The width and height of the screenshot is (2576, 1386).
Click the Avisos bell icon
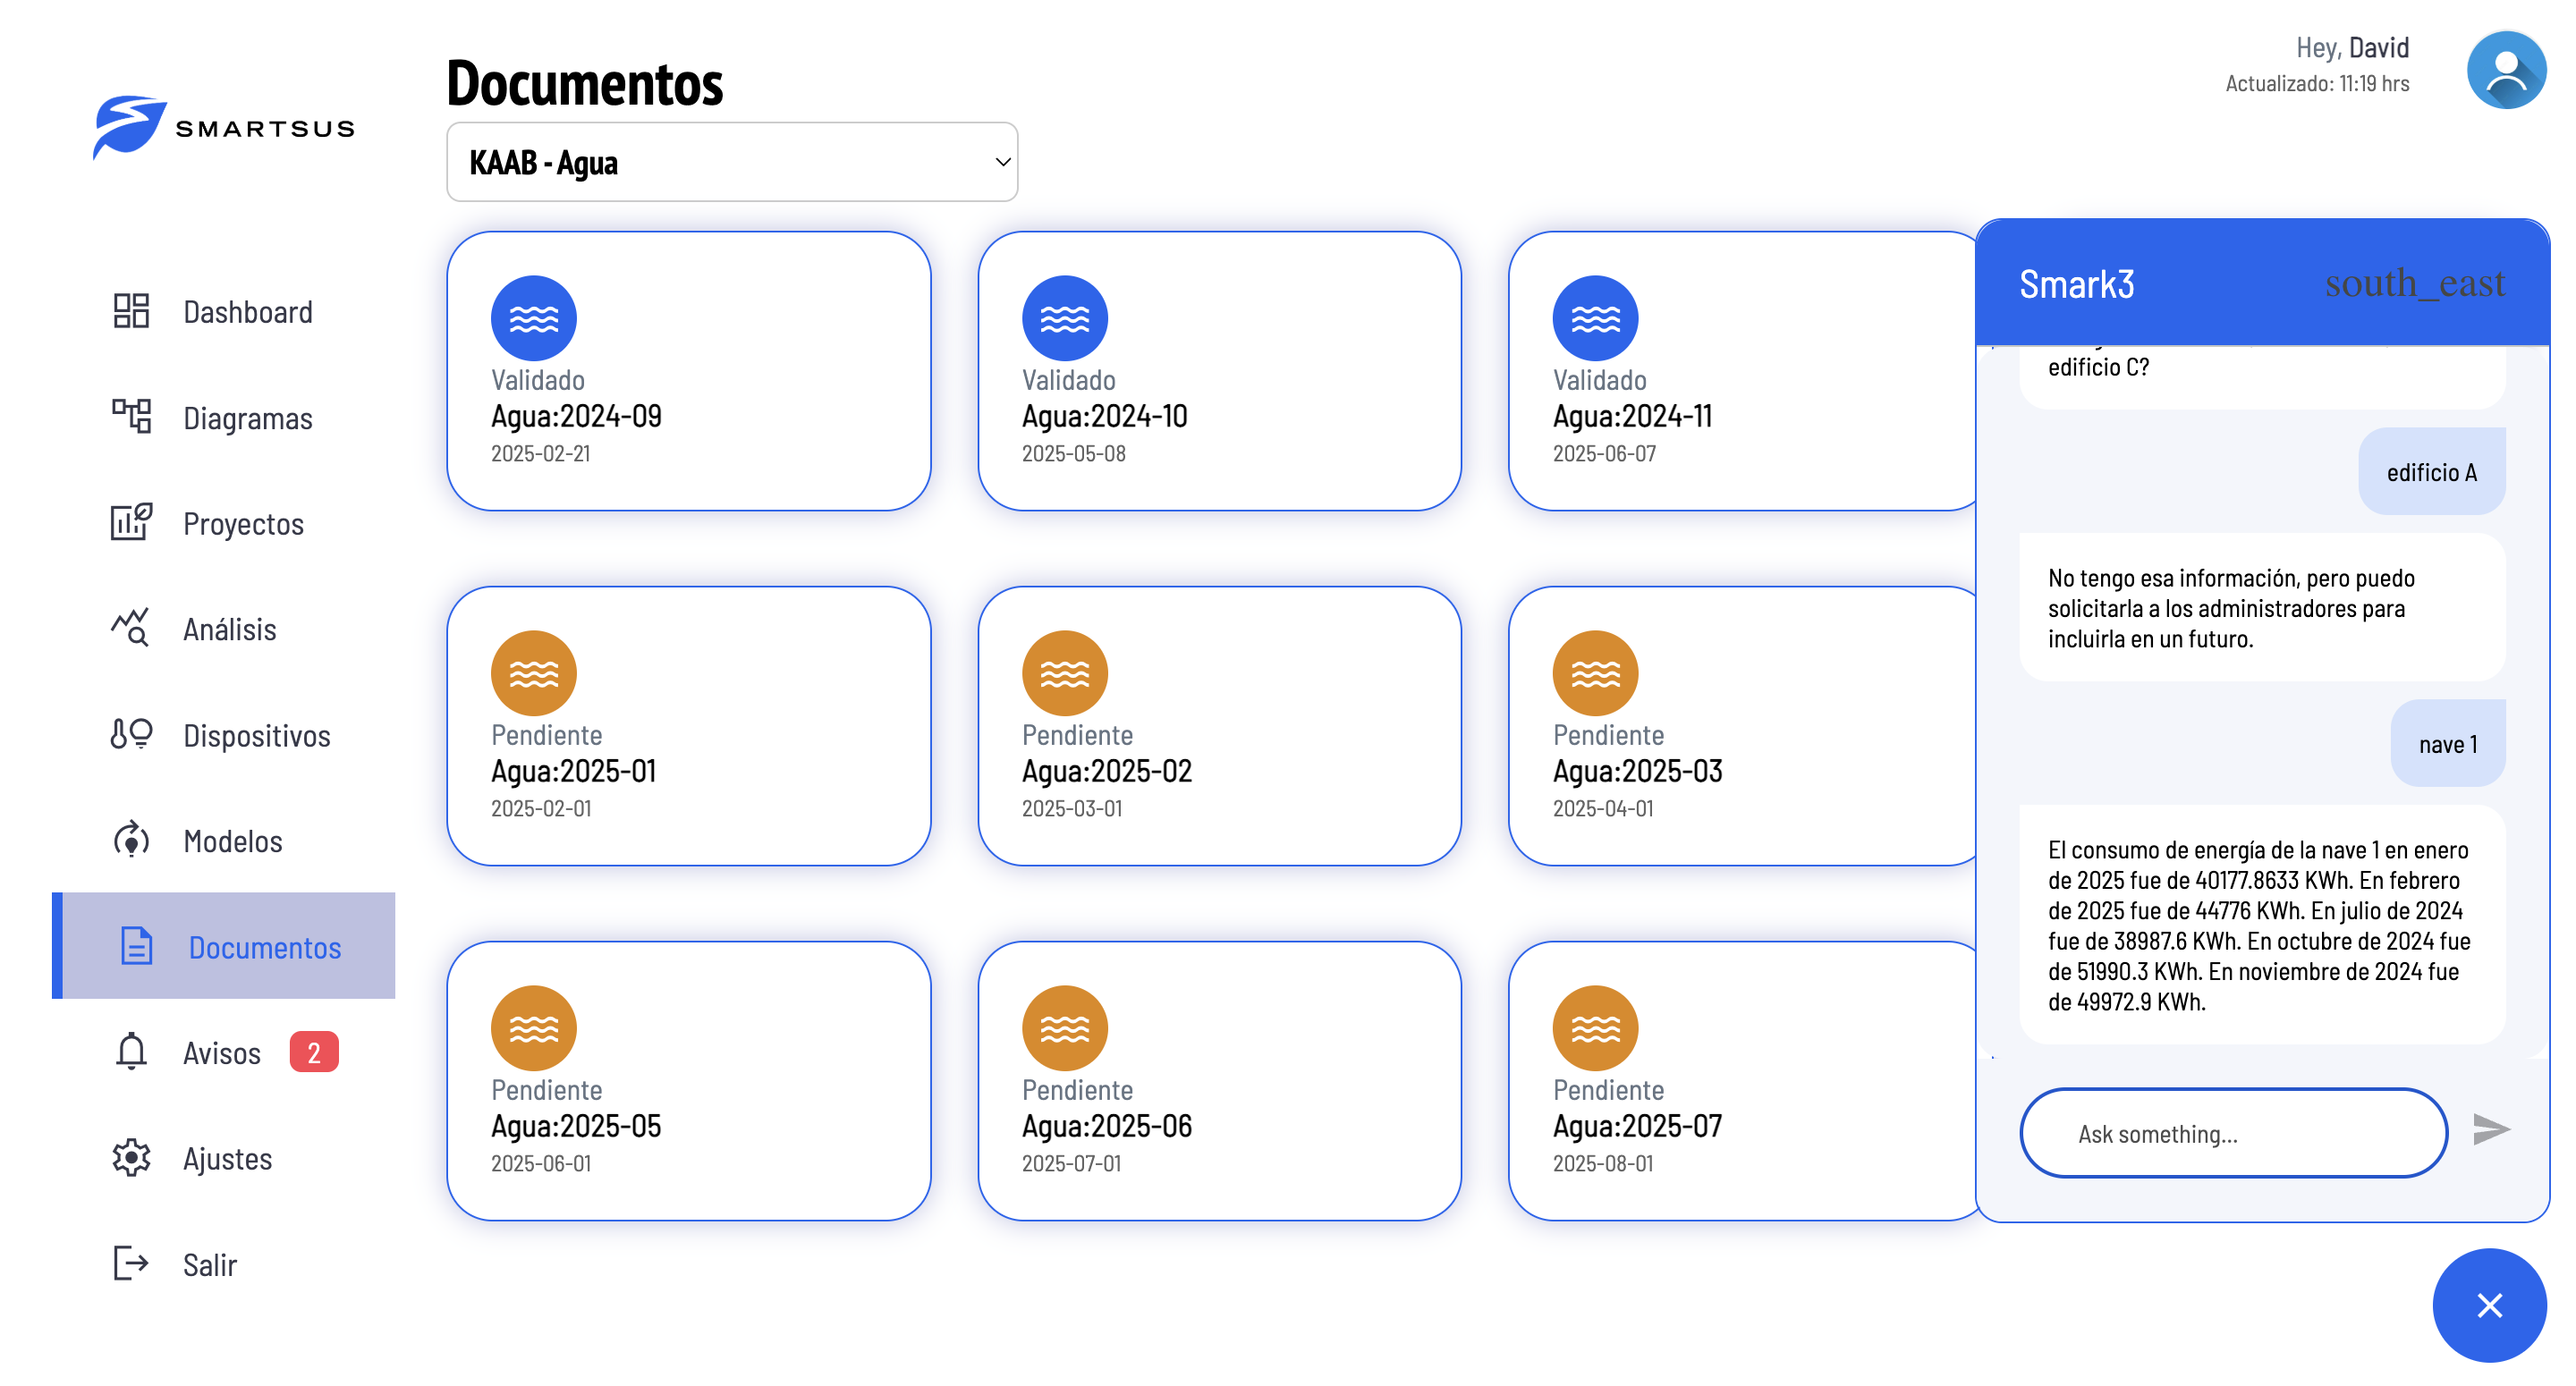click(x=131, y=1052)
